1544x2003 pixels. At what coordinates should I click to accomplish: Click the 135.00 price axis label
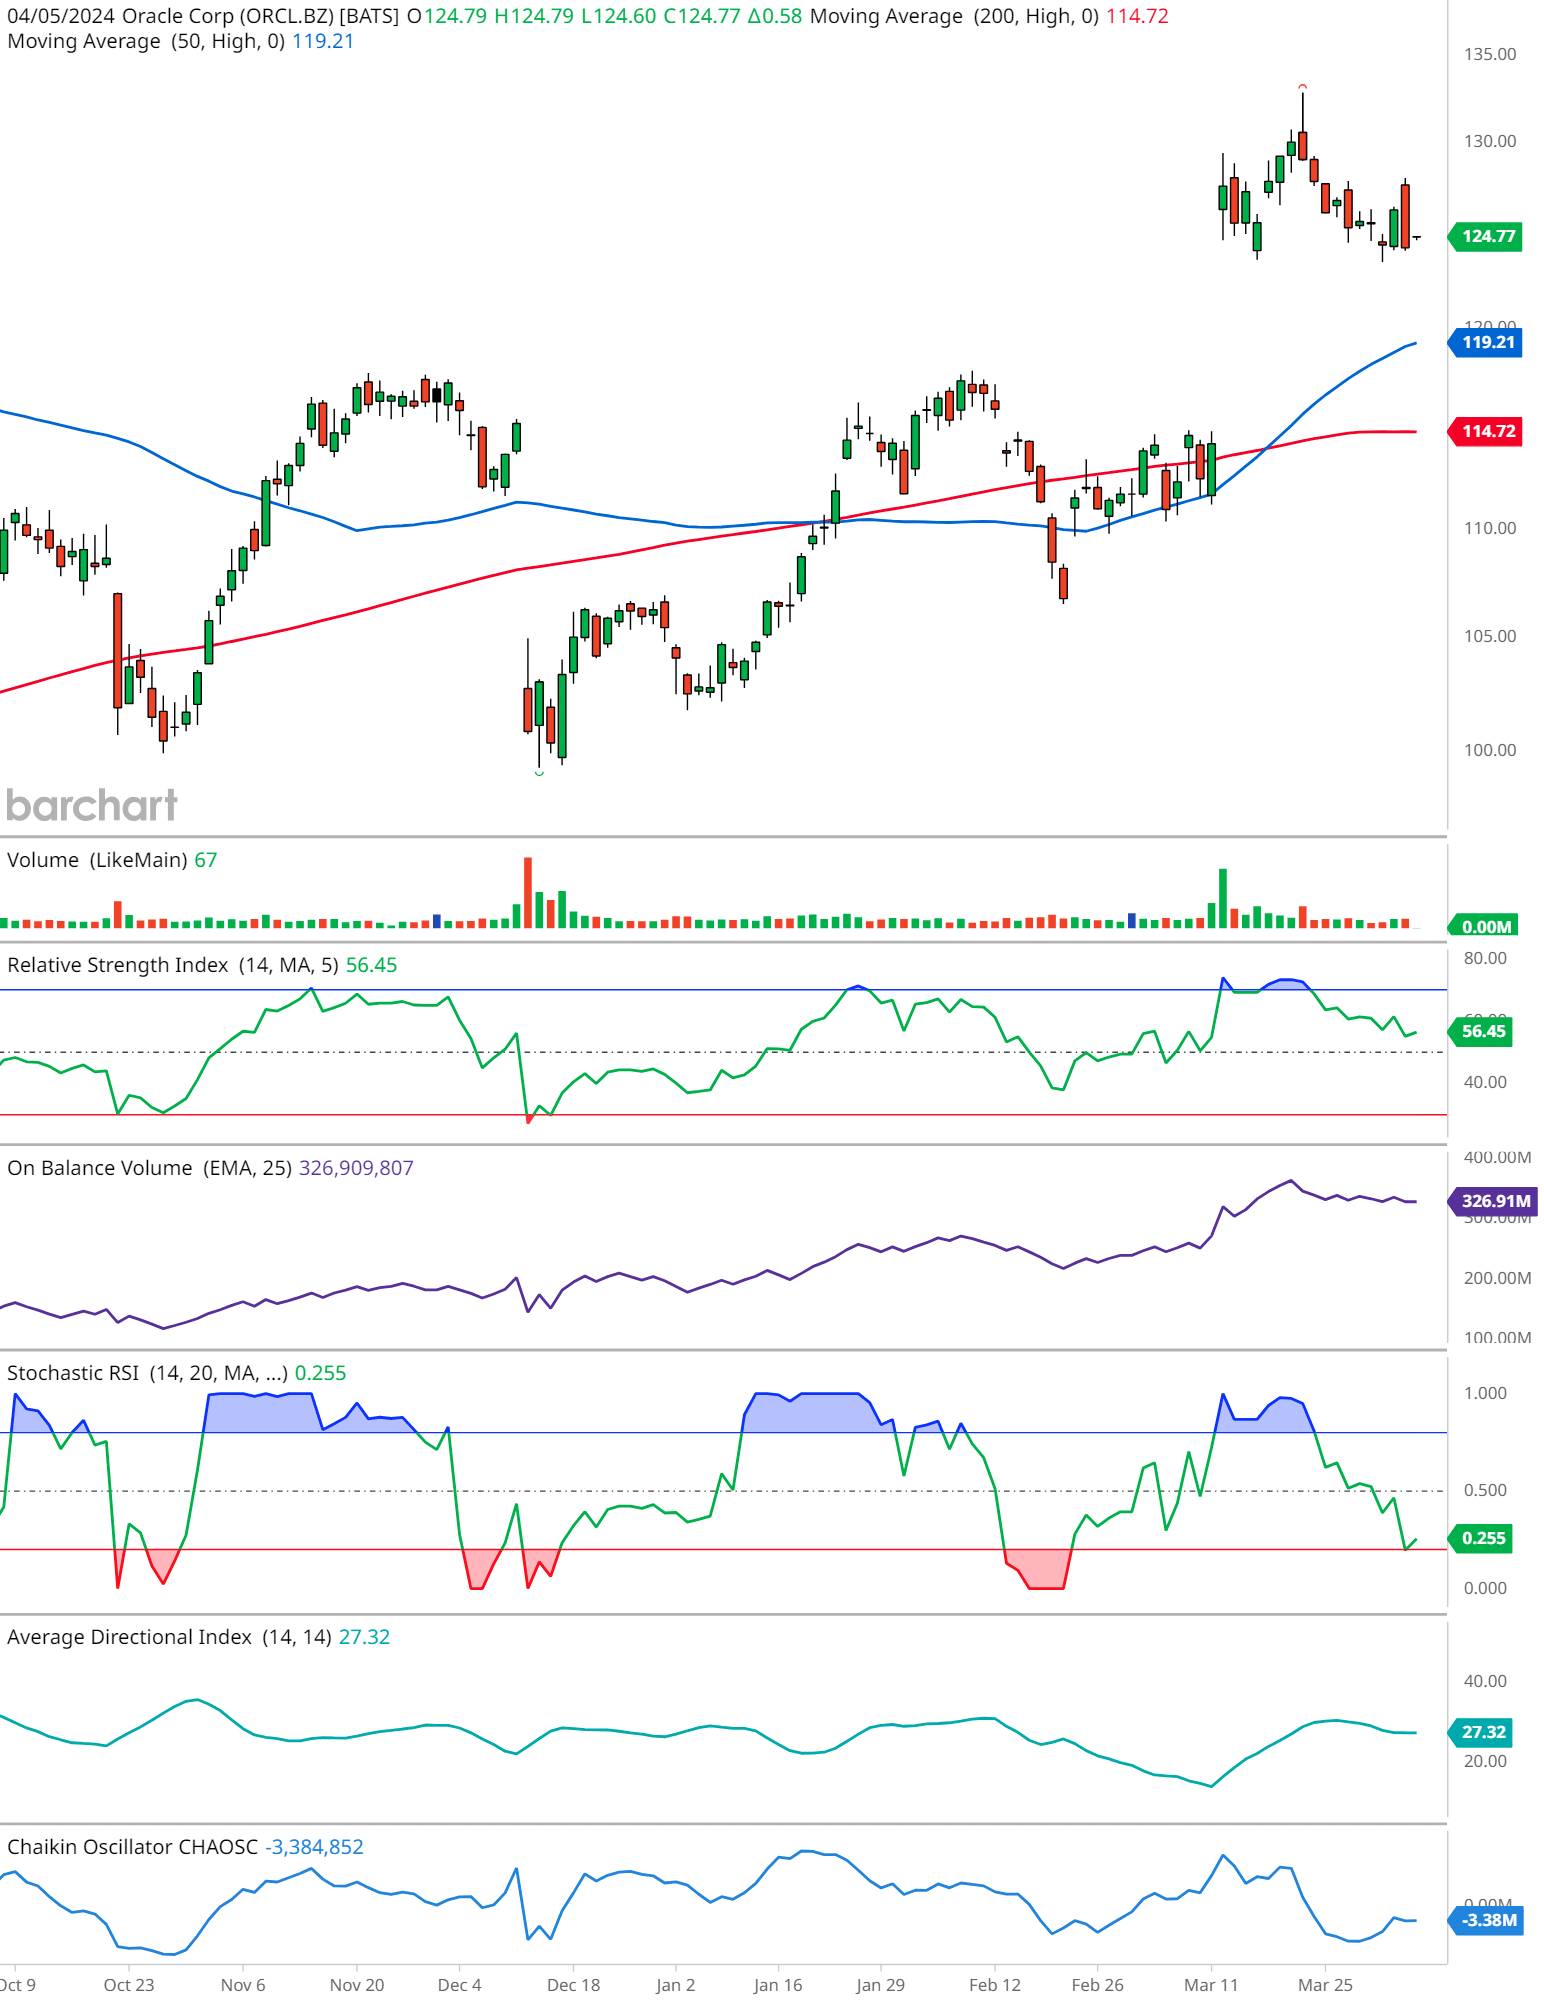(x=1490, y=55)
